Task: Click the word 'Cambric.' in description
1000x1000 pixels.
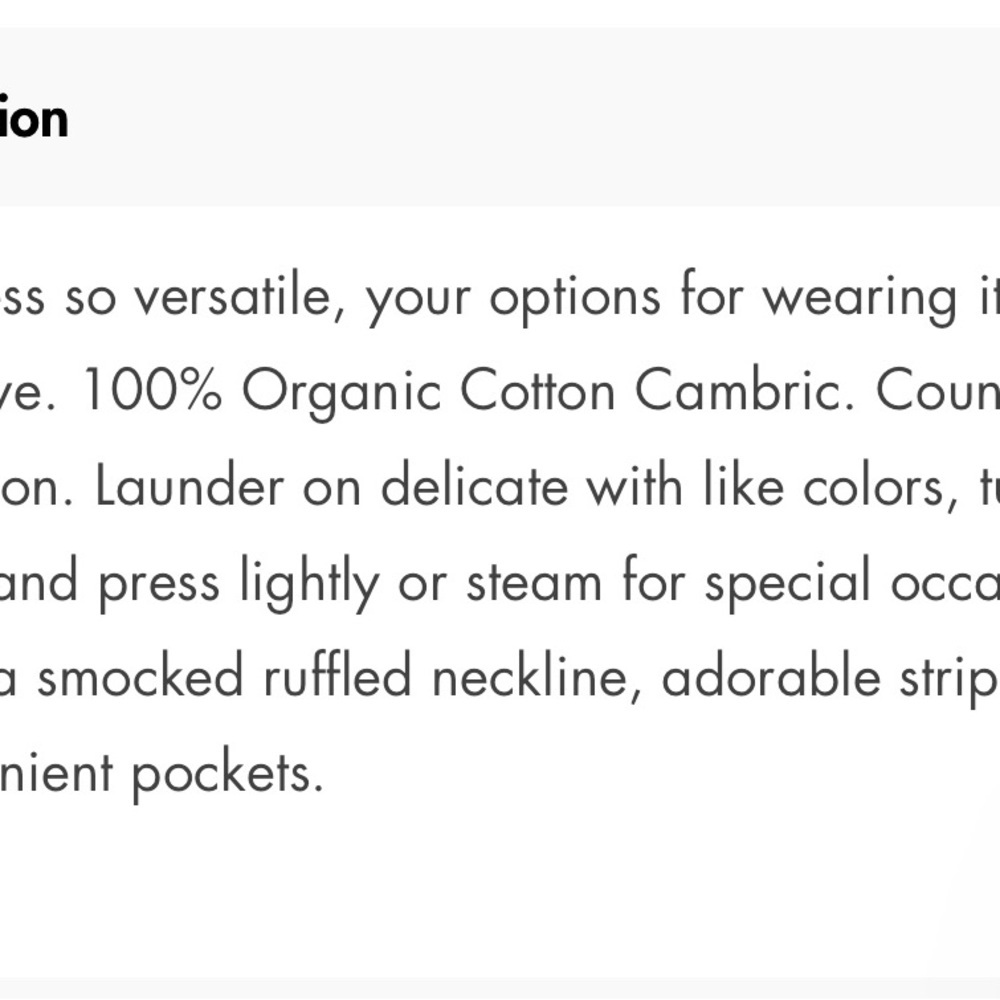Action: tap(745, 391)
